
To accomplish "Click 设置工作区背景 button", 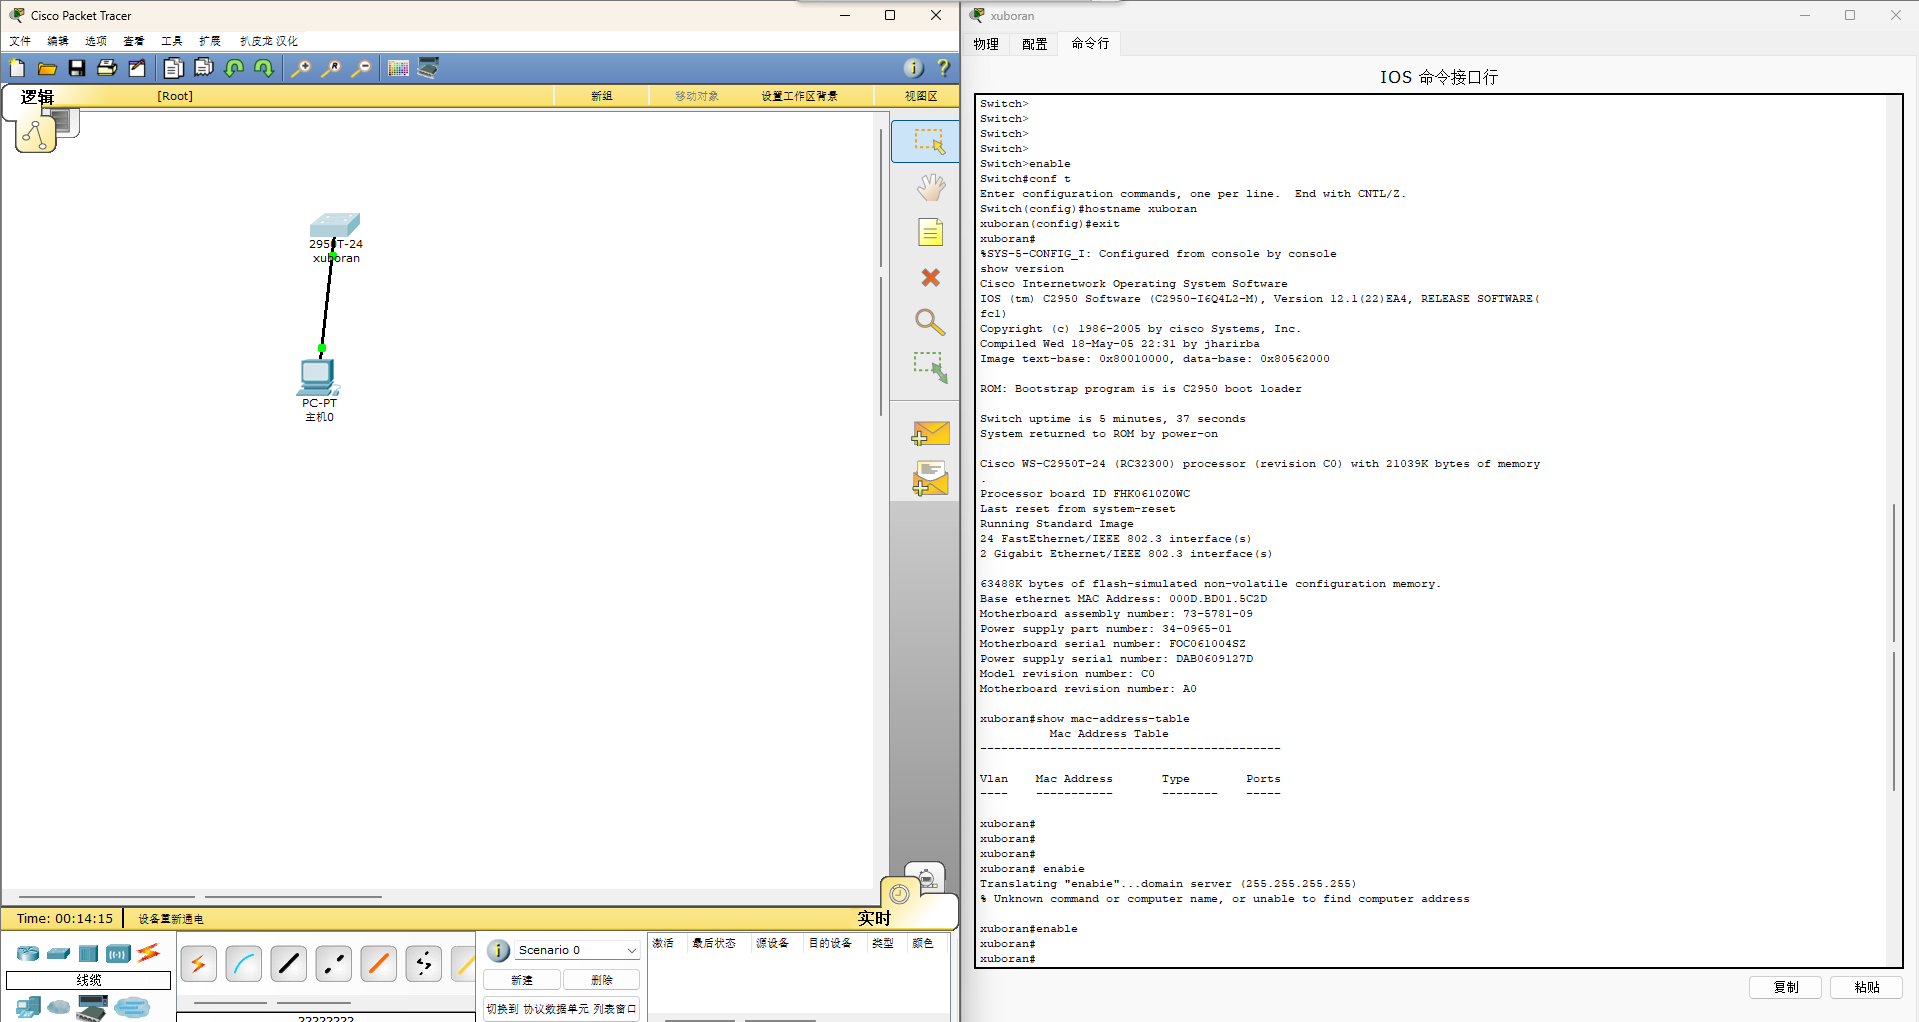I will click(x=799, y=96).
